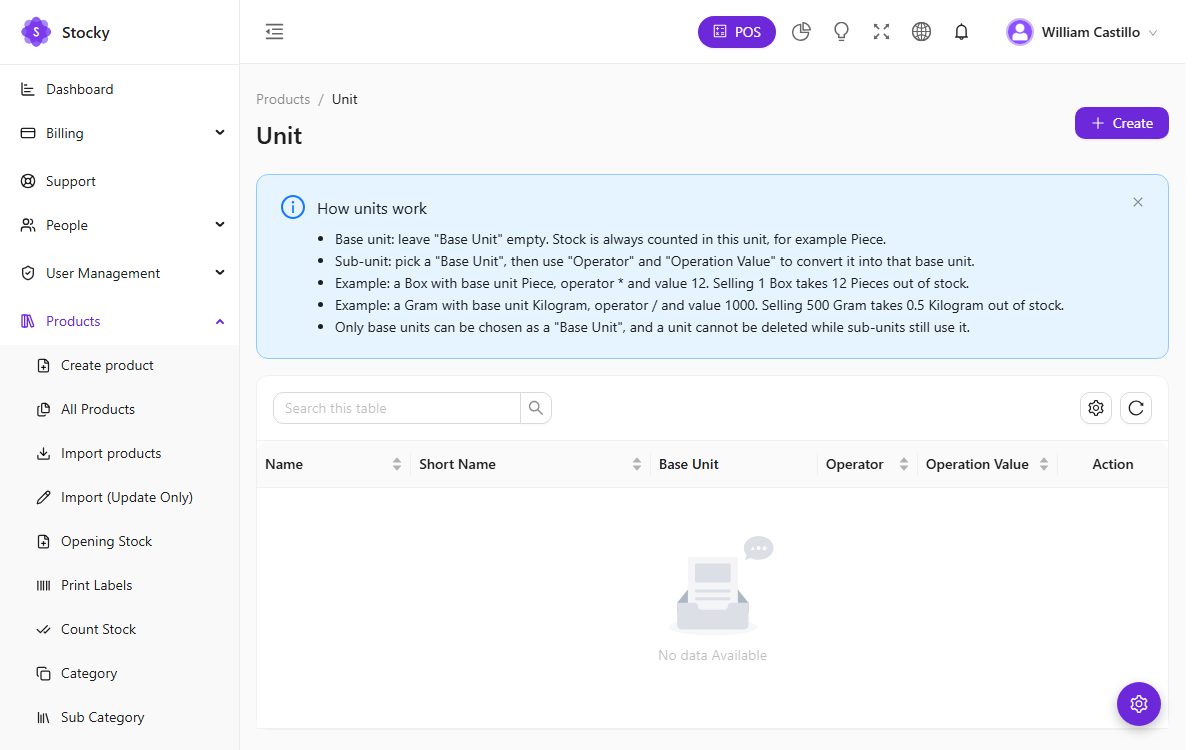Viewport: 1200px width, 750px height.
Task: Expand the People menu chevron
Action: (220, 225)
